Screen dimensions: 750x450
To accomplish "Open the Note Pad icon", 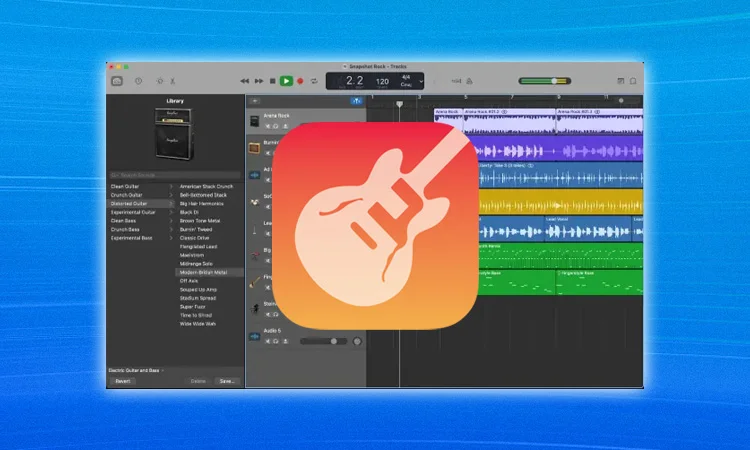I will (620, 81).
